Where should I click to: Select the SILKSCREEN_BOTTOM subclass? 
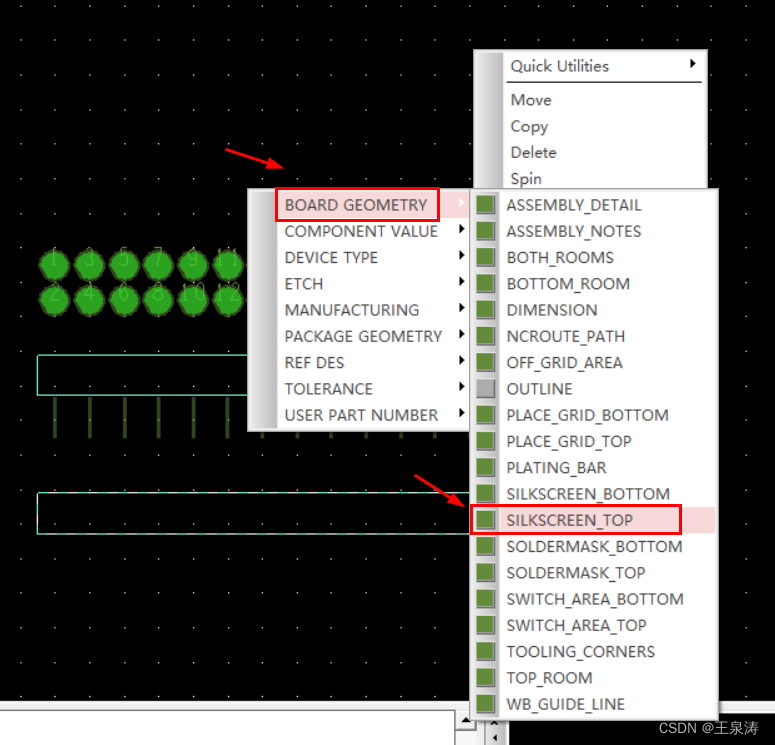[x=587, y=494]
